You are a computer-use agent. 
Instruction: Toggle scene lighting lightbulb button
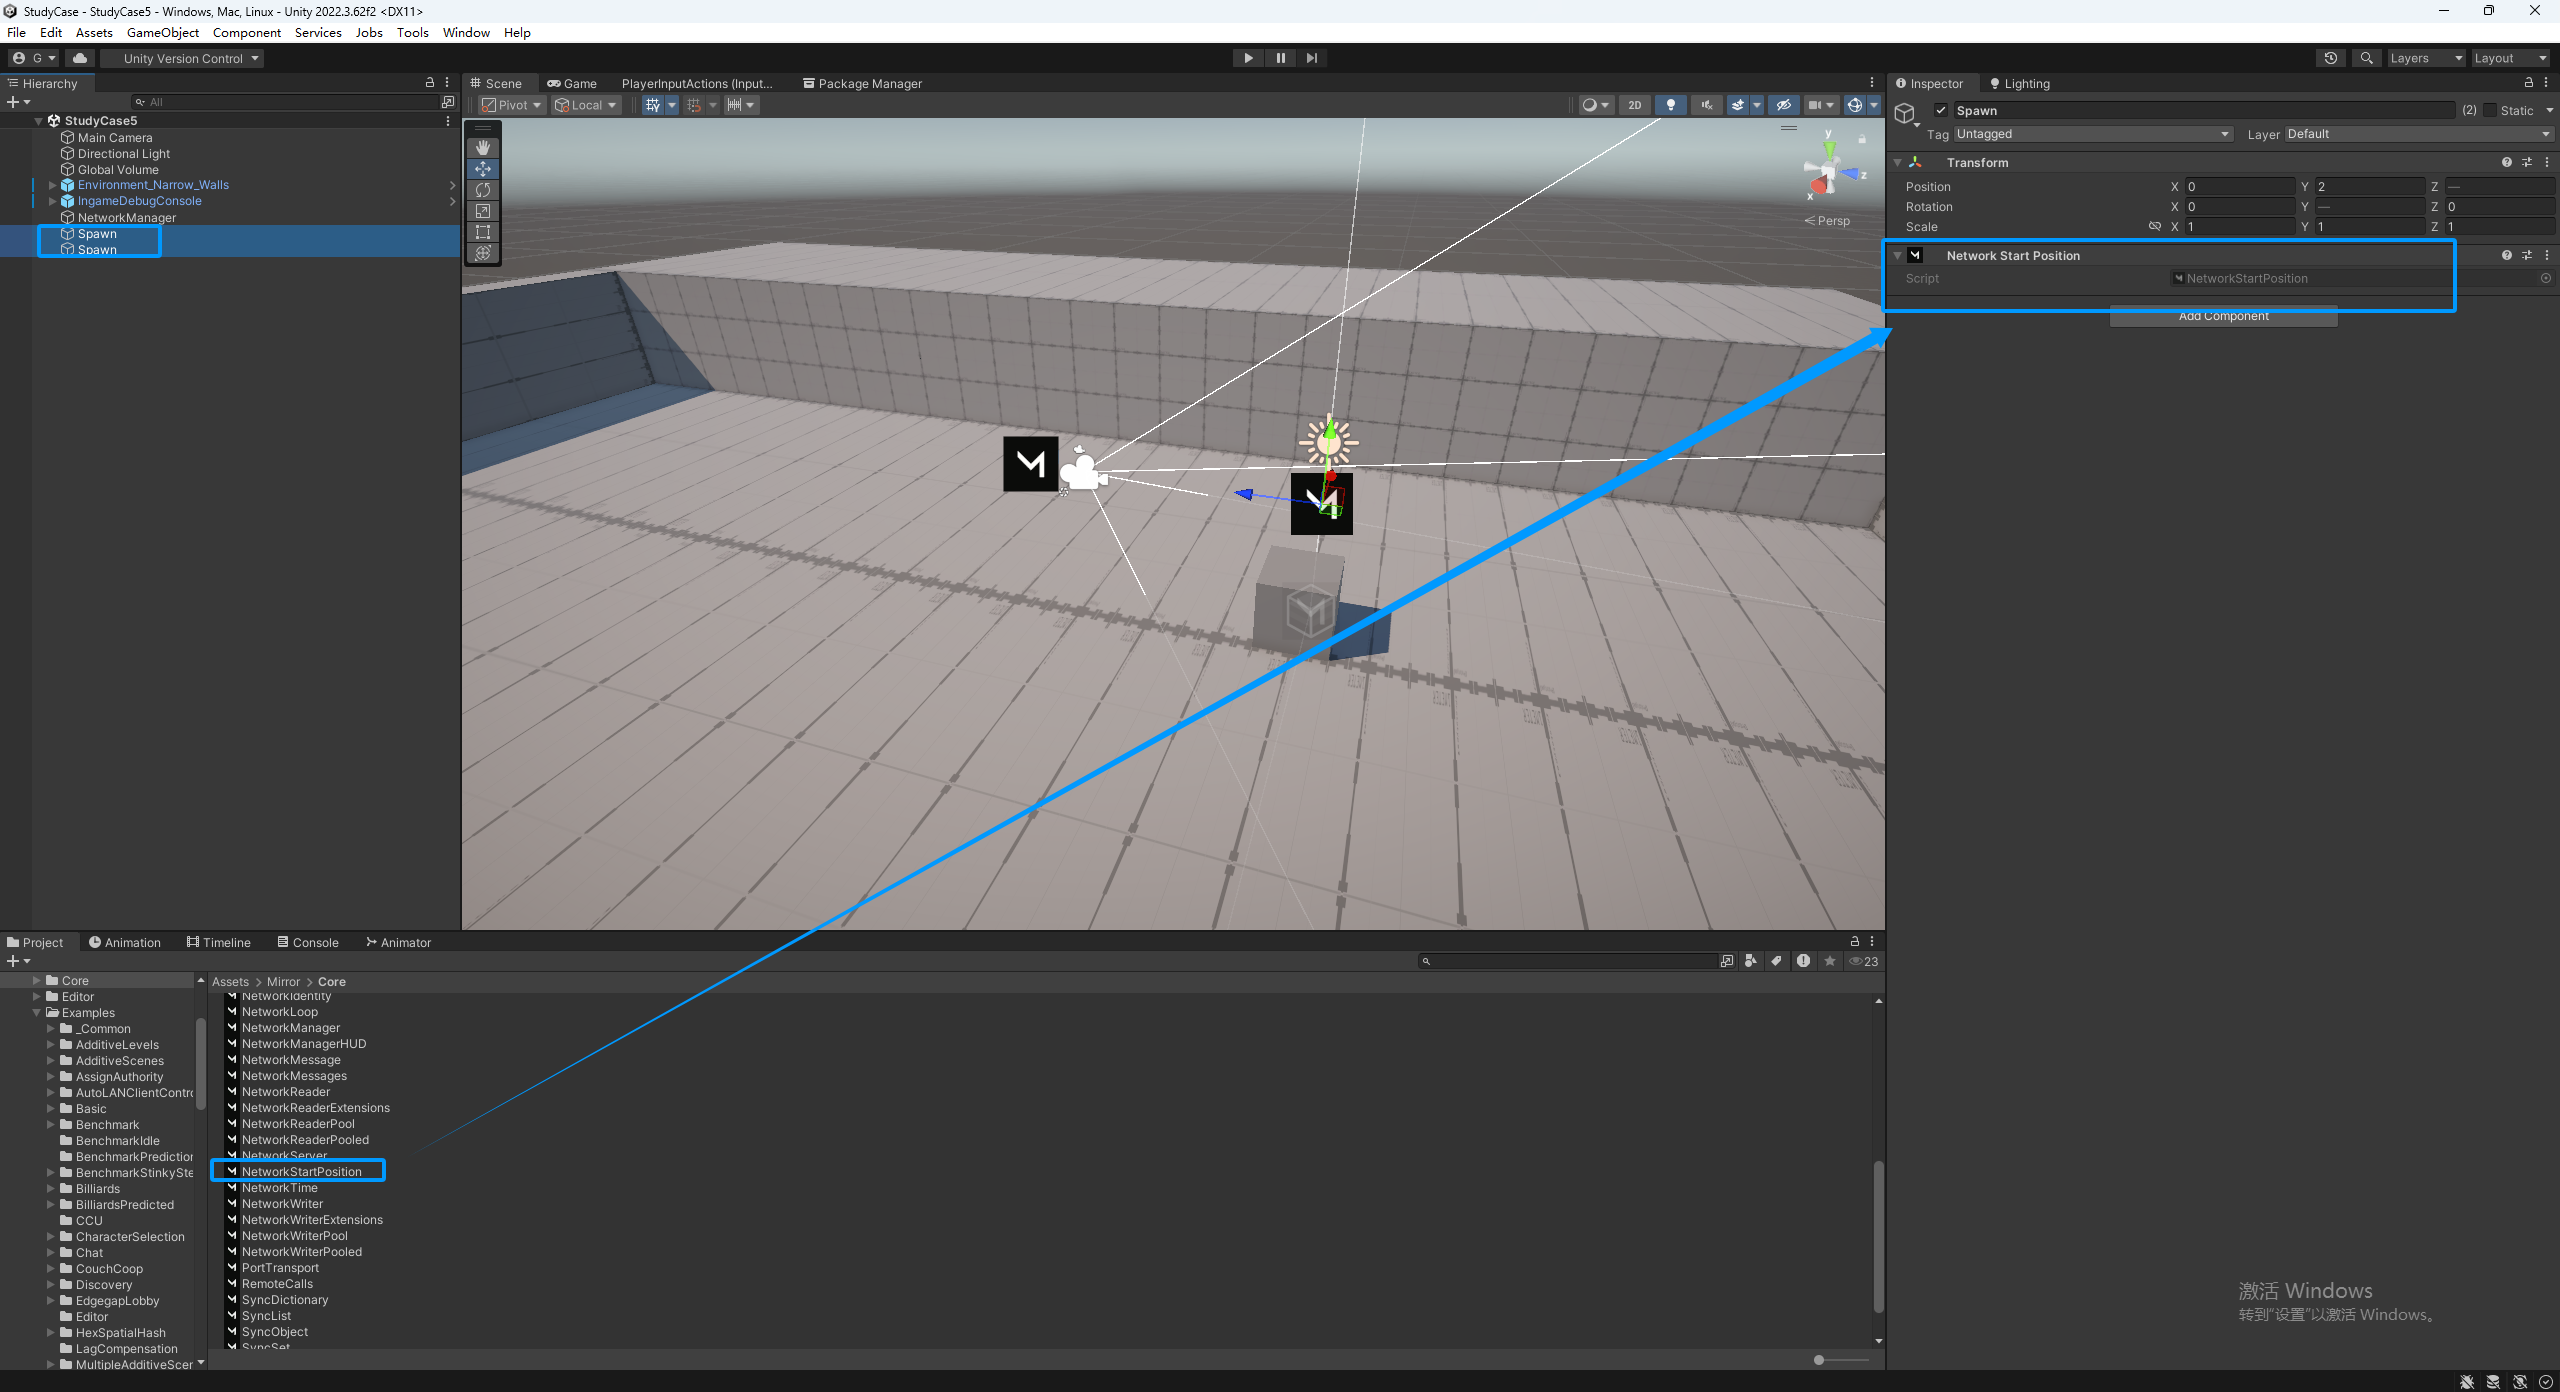(x=1670, y=105)
